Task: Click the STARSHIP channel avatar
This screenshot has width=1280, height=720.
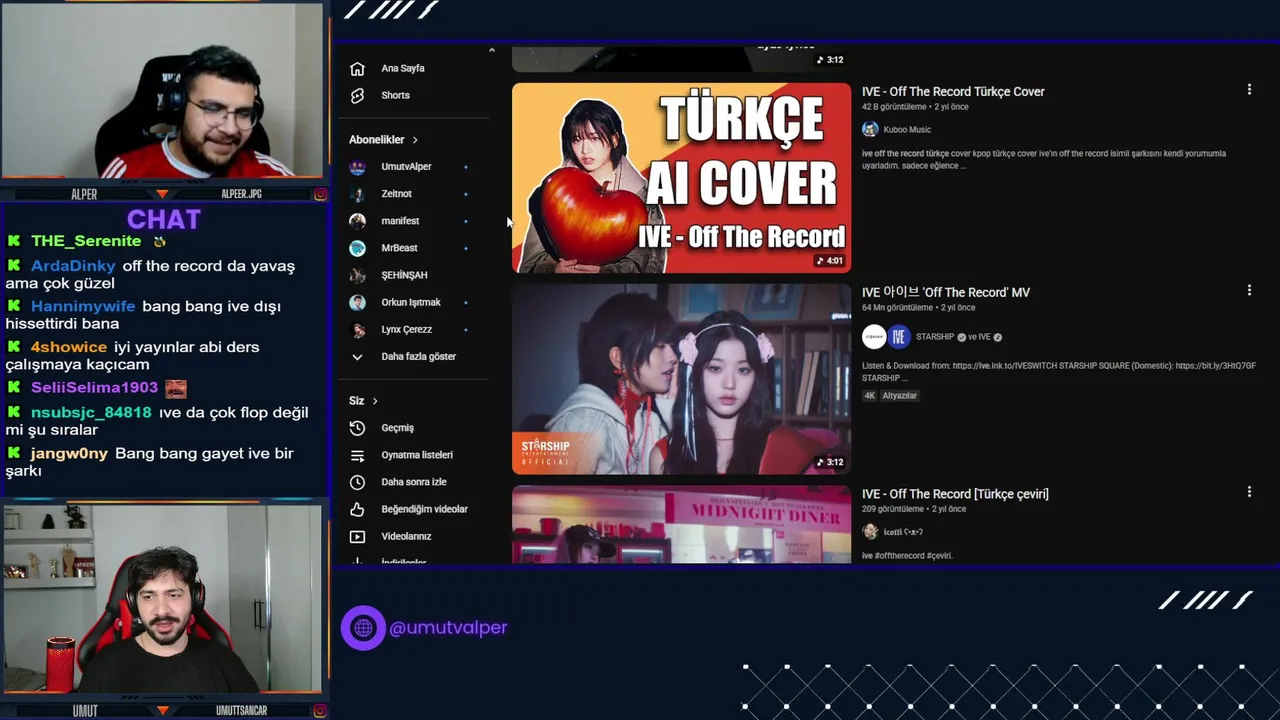Action: click(x=874, y=337)
